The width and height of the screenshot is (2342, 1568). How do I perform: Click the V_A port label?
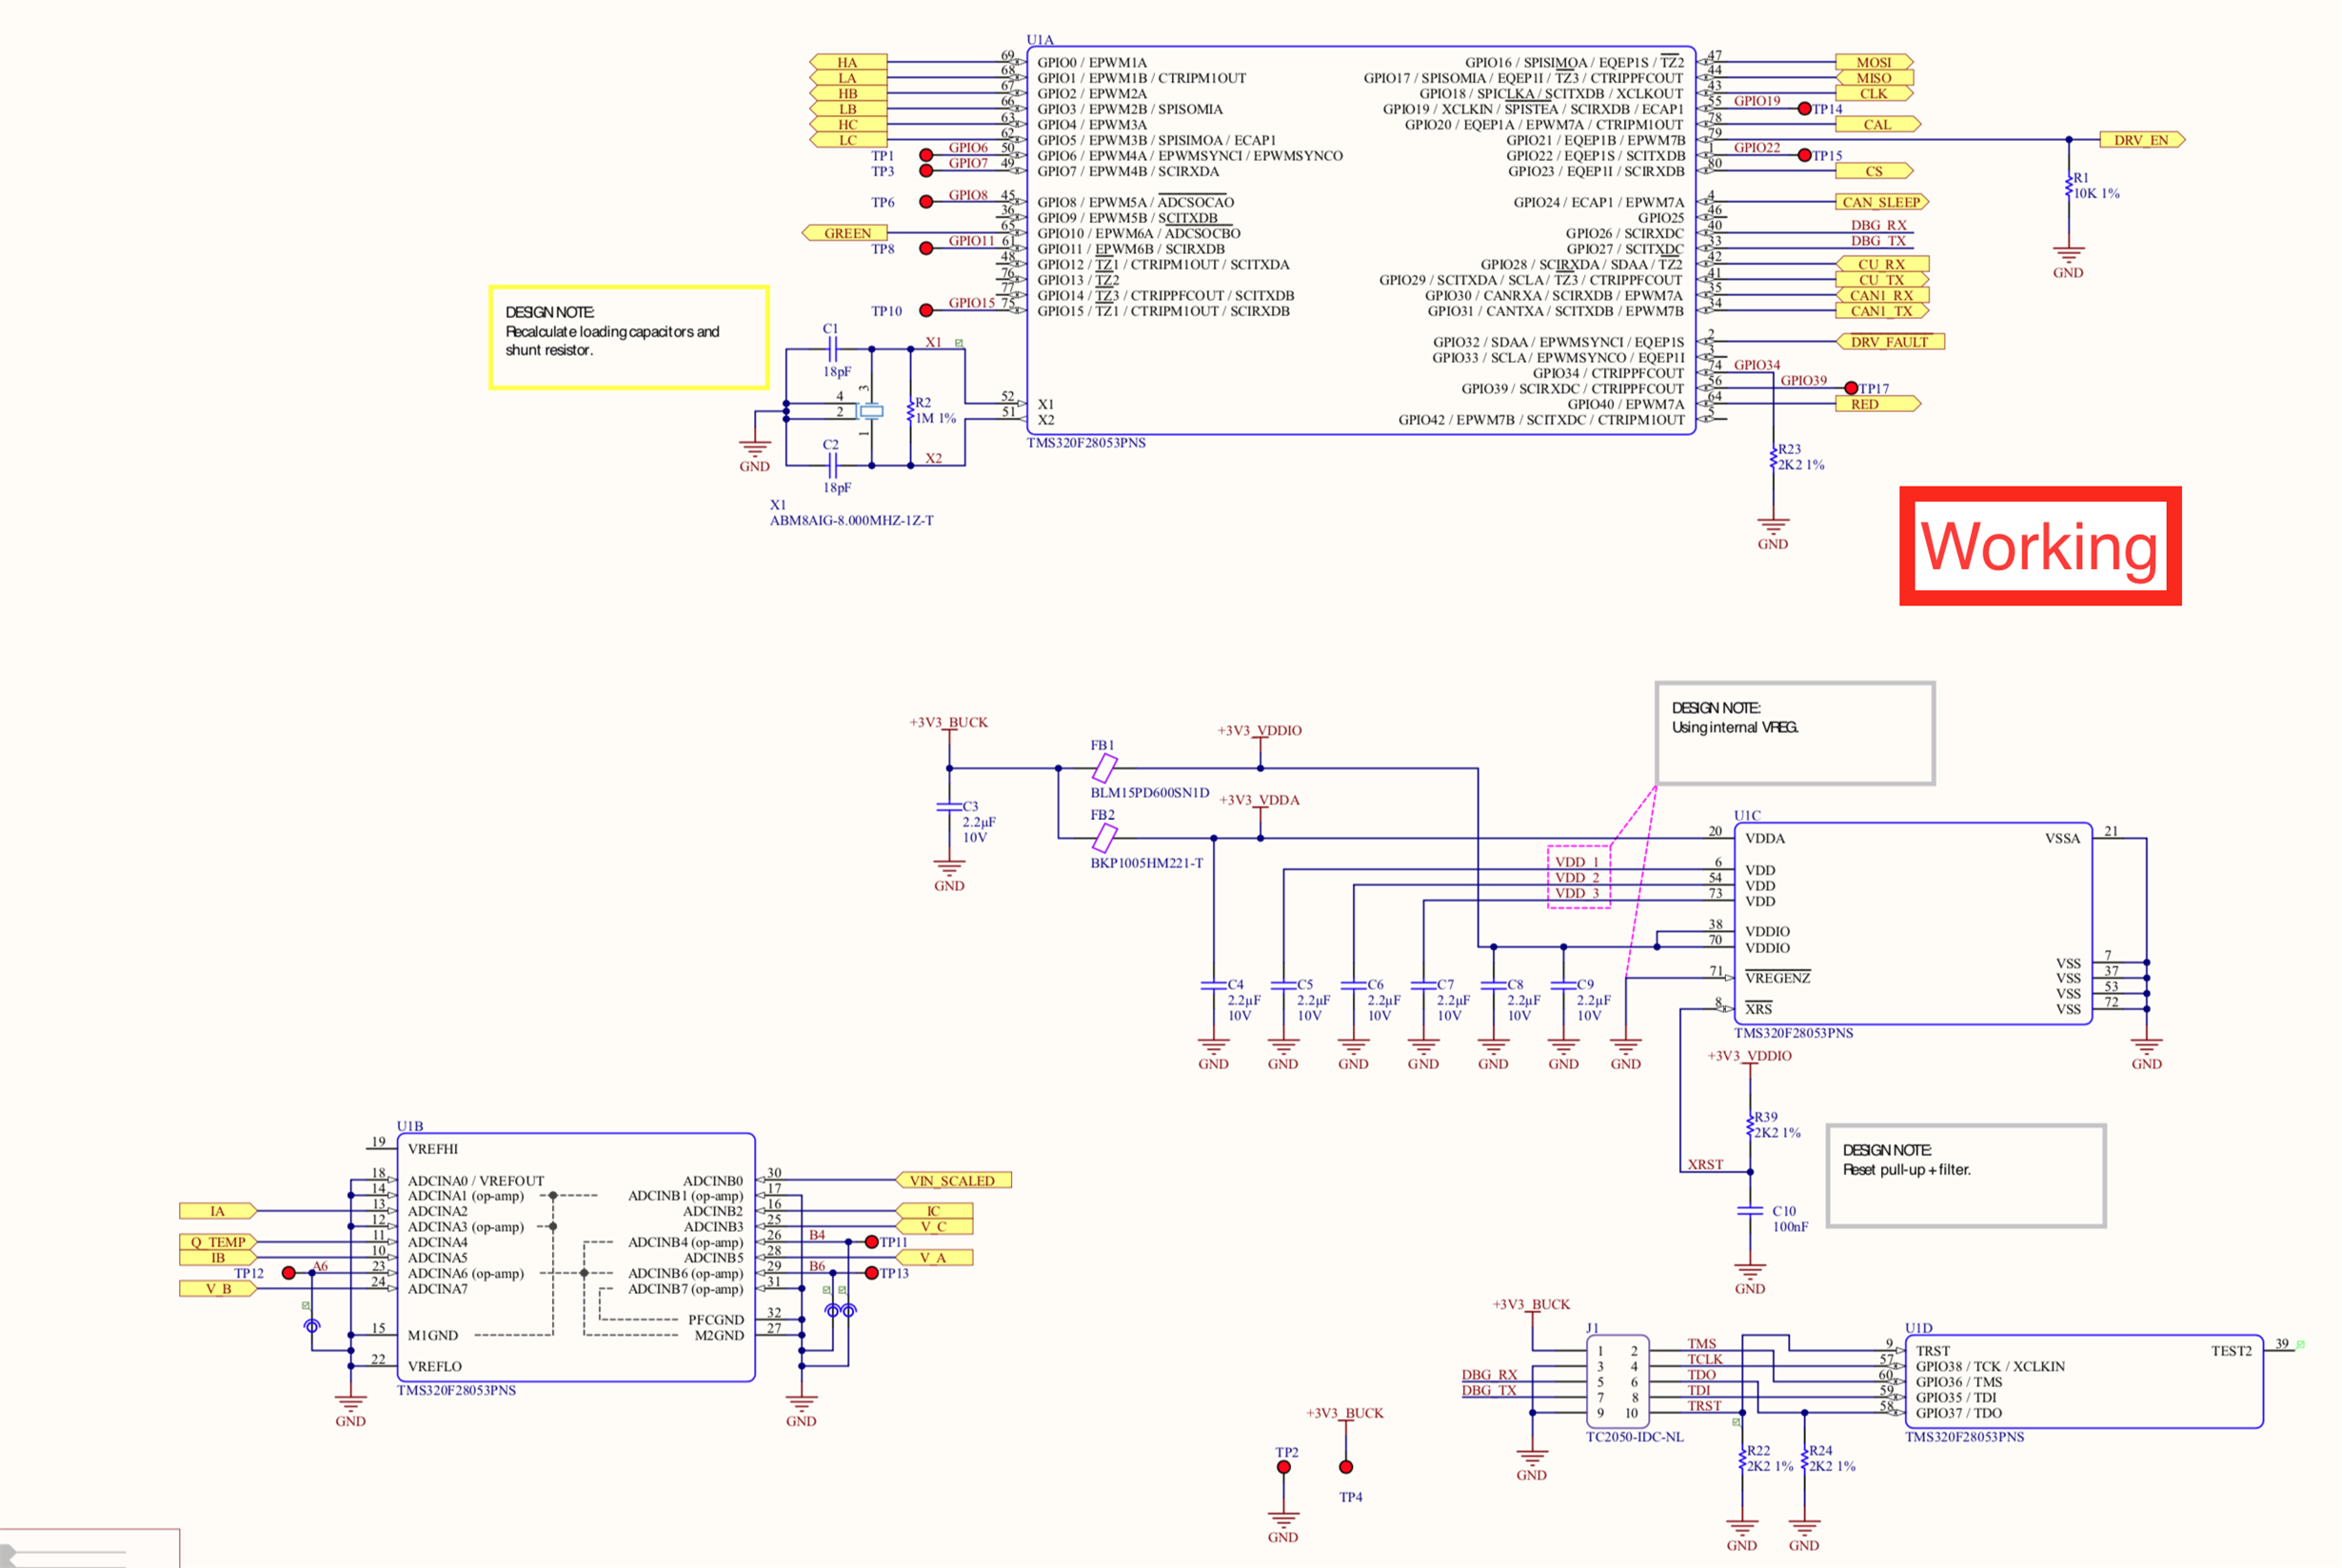(x=933, y=1258)
